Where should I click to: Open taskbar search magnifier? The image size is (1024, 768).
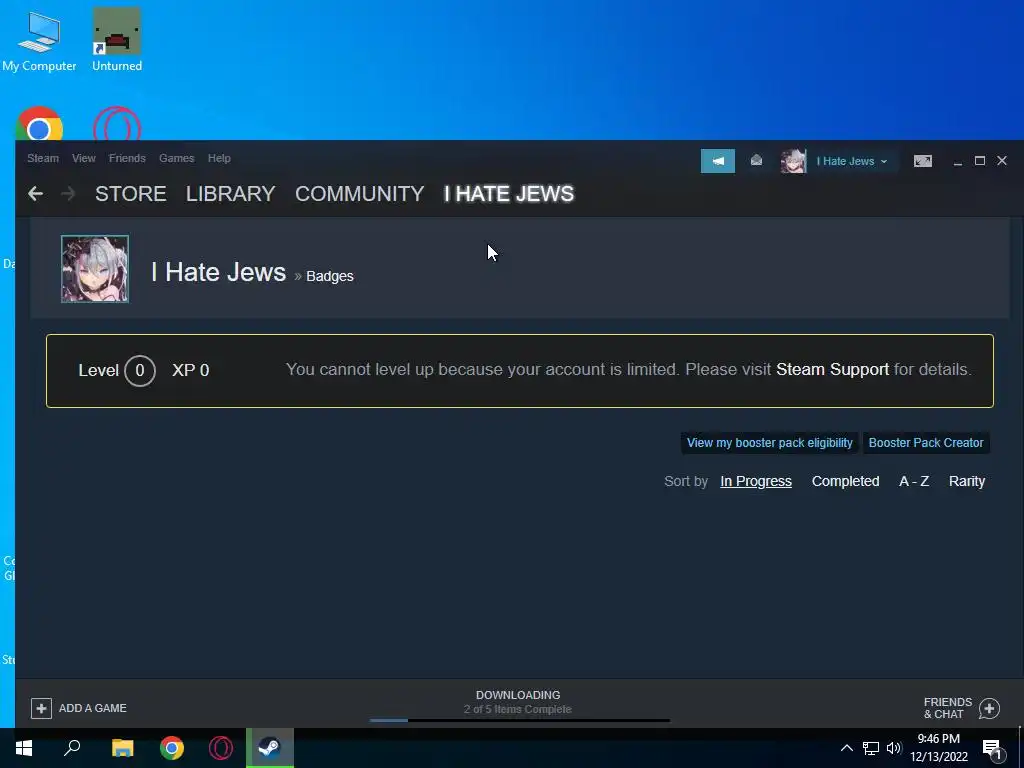tap(72, 748)
